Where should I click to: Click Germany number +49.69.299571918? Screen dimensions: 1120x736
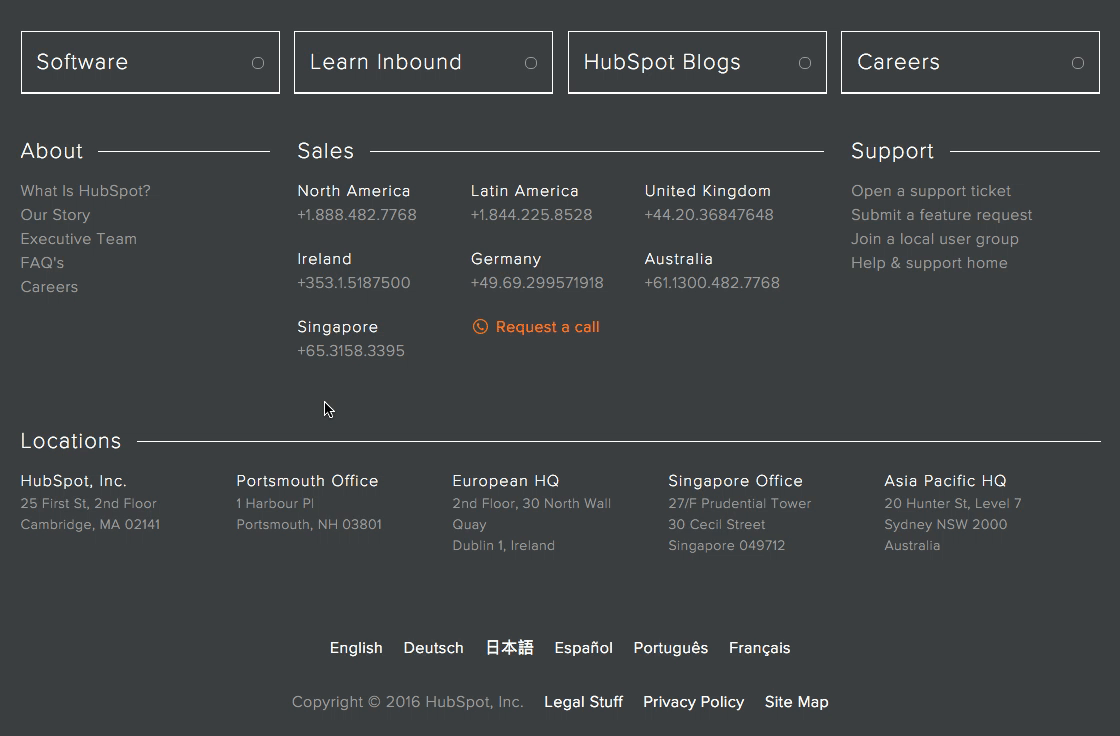(537, 283)
